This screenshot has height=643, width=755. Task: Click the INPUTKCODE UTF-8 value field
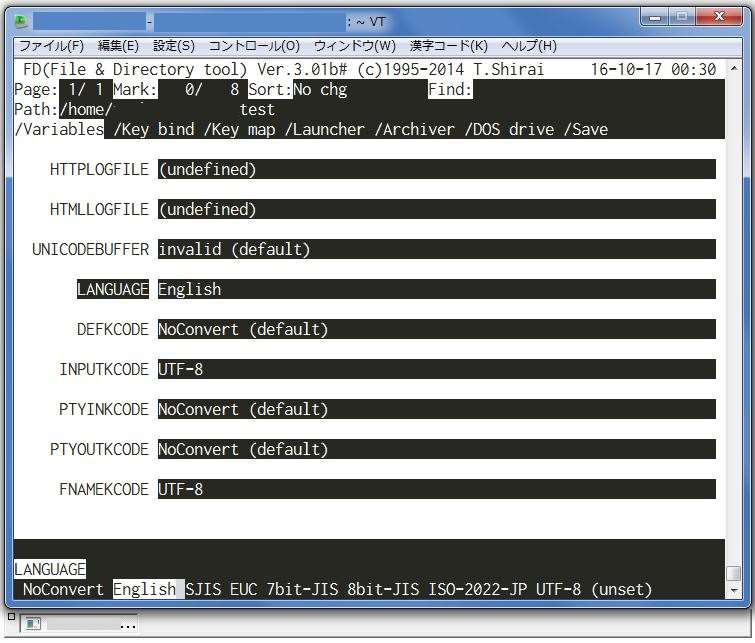(x=437, y=369)
